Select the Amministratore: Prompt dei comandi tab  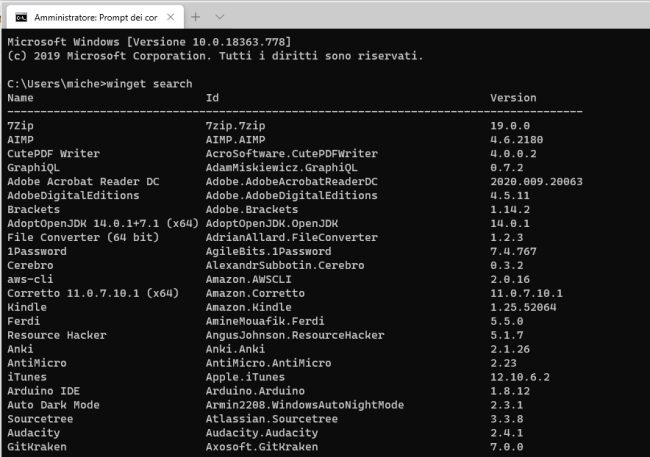point(95,17)
